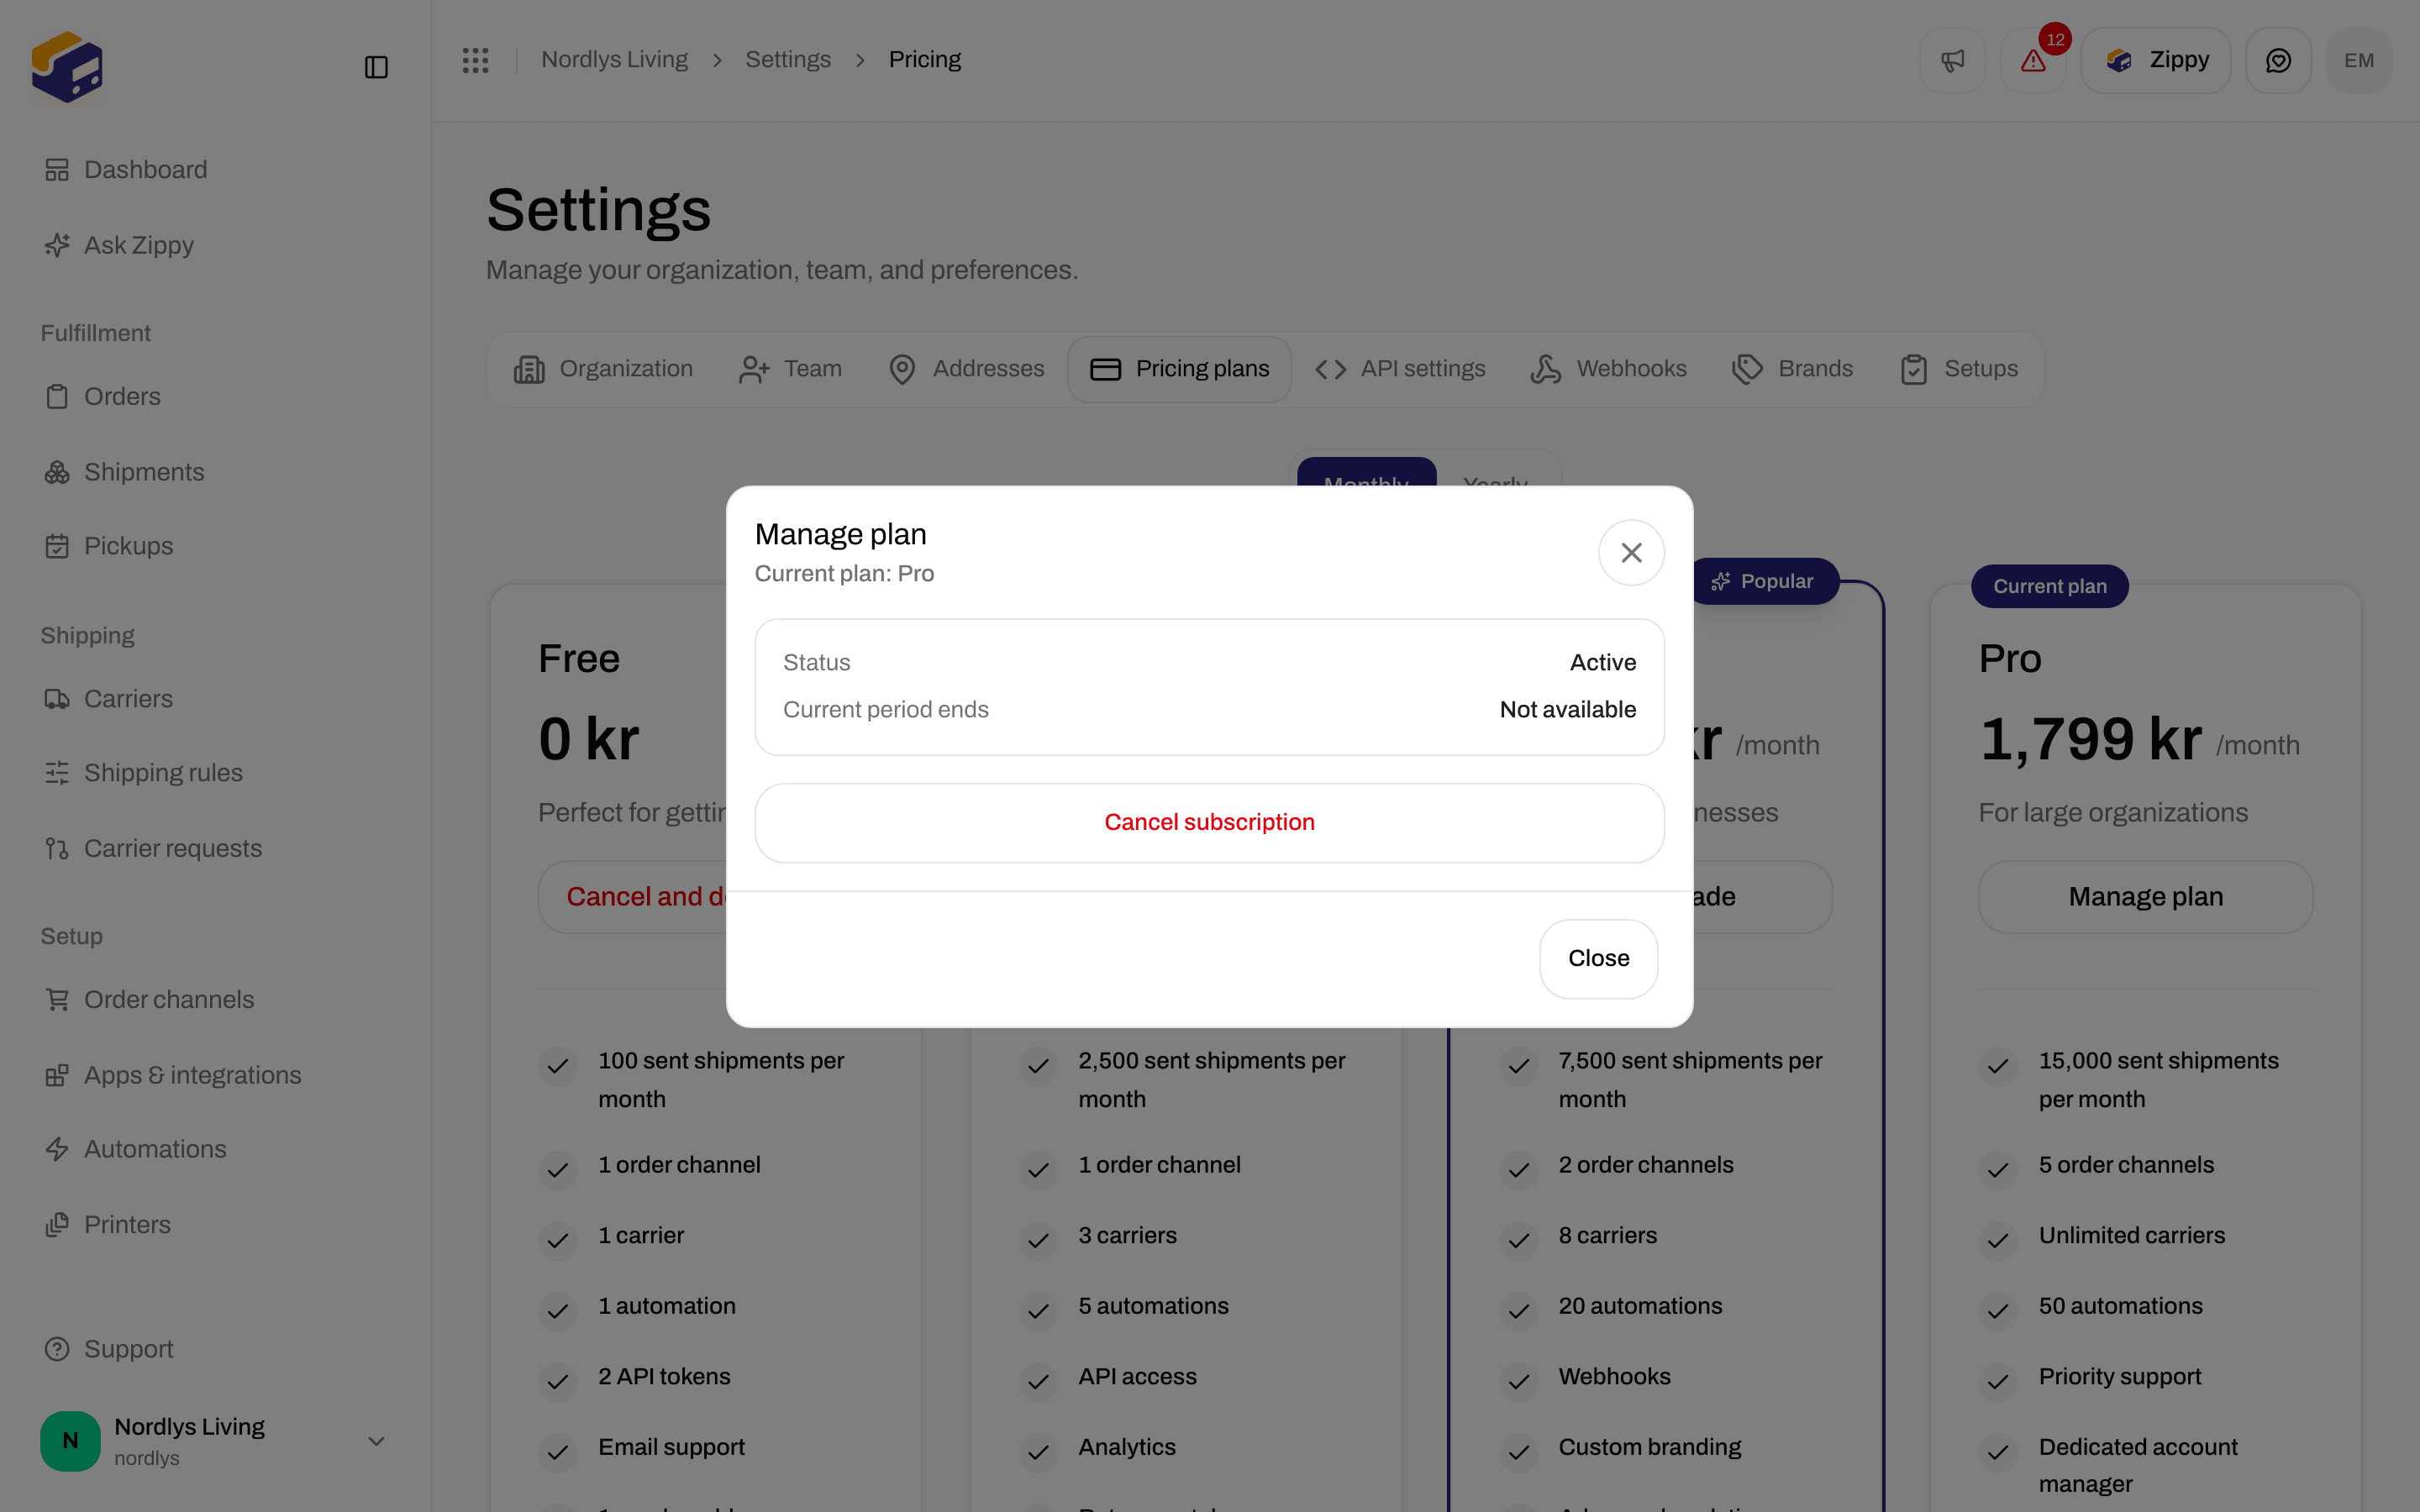Click the Pickups calendar icon
The width and height of the screenshot is (2420, 1512).
[x=57, y=546]
